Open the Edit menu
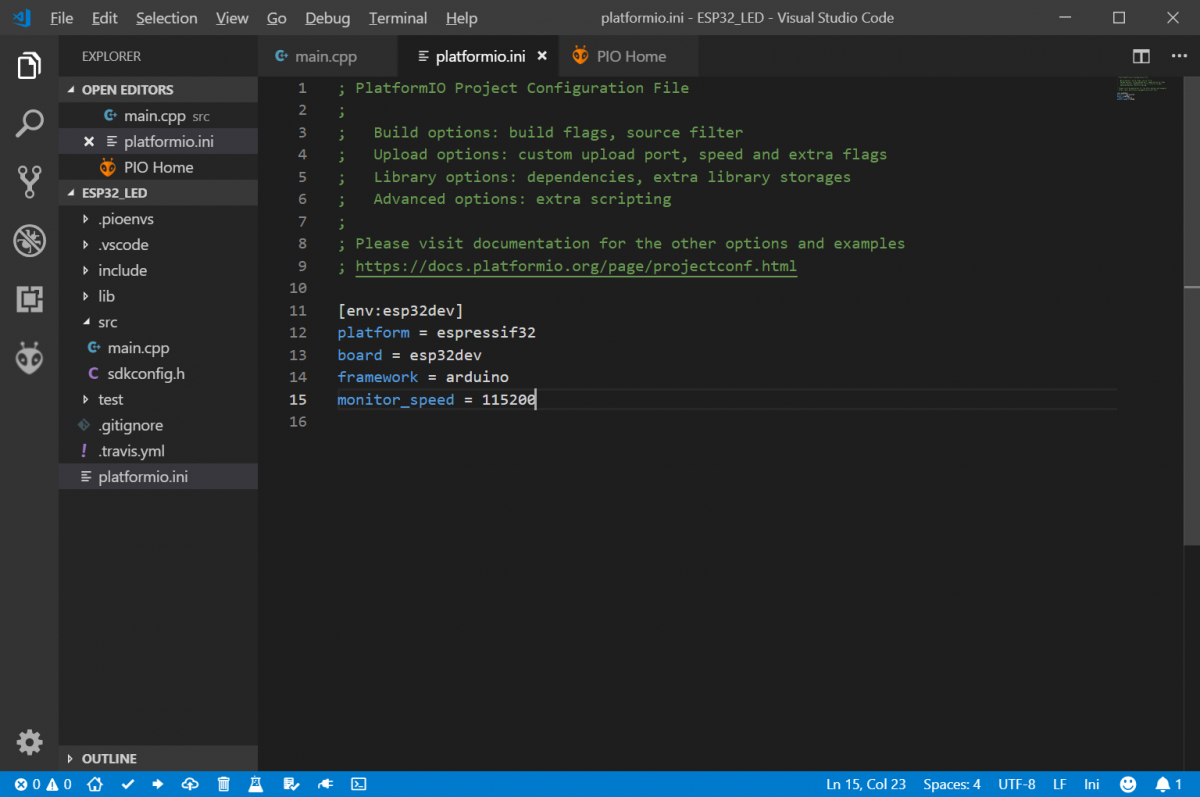Screen dimensions: 1200x797 click(x=104, y=18)
